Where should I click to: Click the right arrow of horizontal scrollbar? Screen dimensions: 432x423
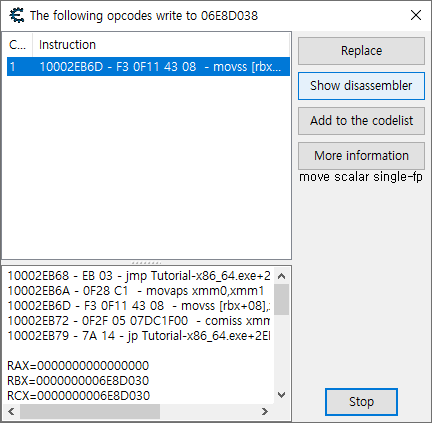265,411
